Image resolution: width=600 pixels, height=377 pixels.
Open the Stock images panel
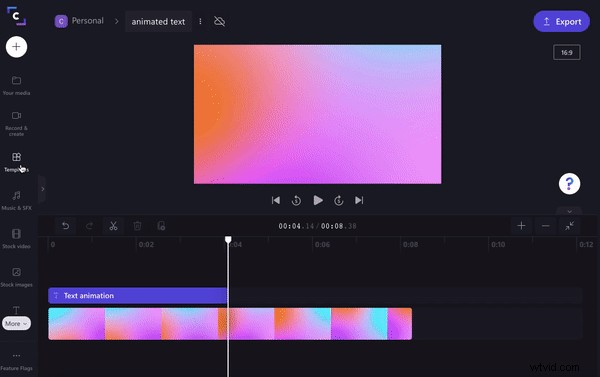point(16,277)
